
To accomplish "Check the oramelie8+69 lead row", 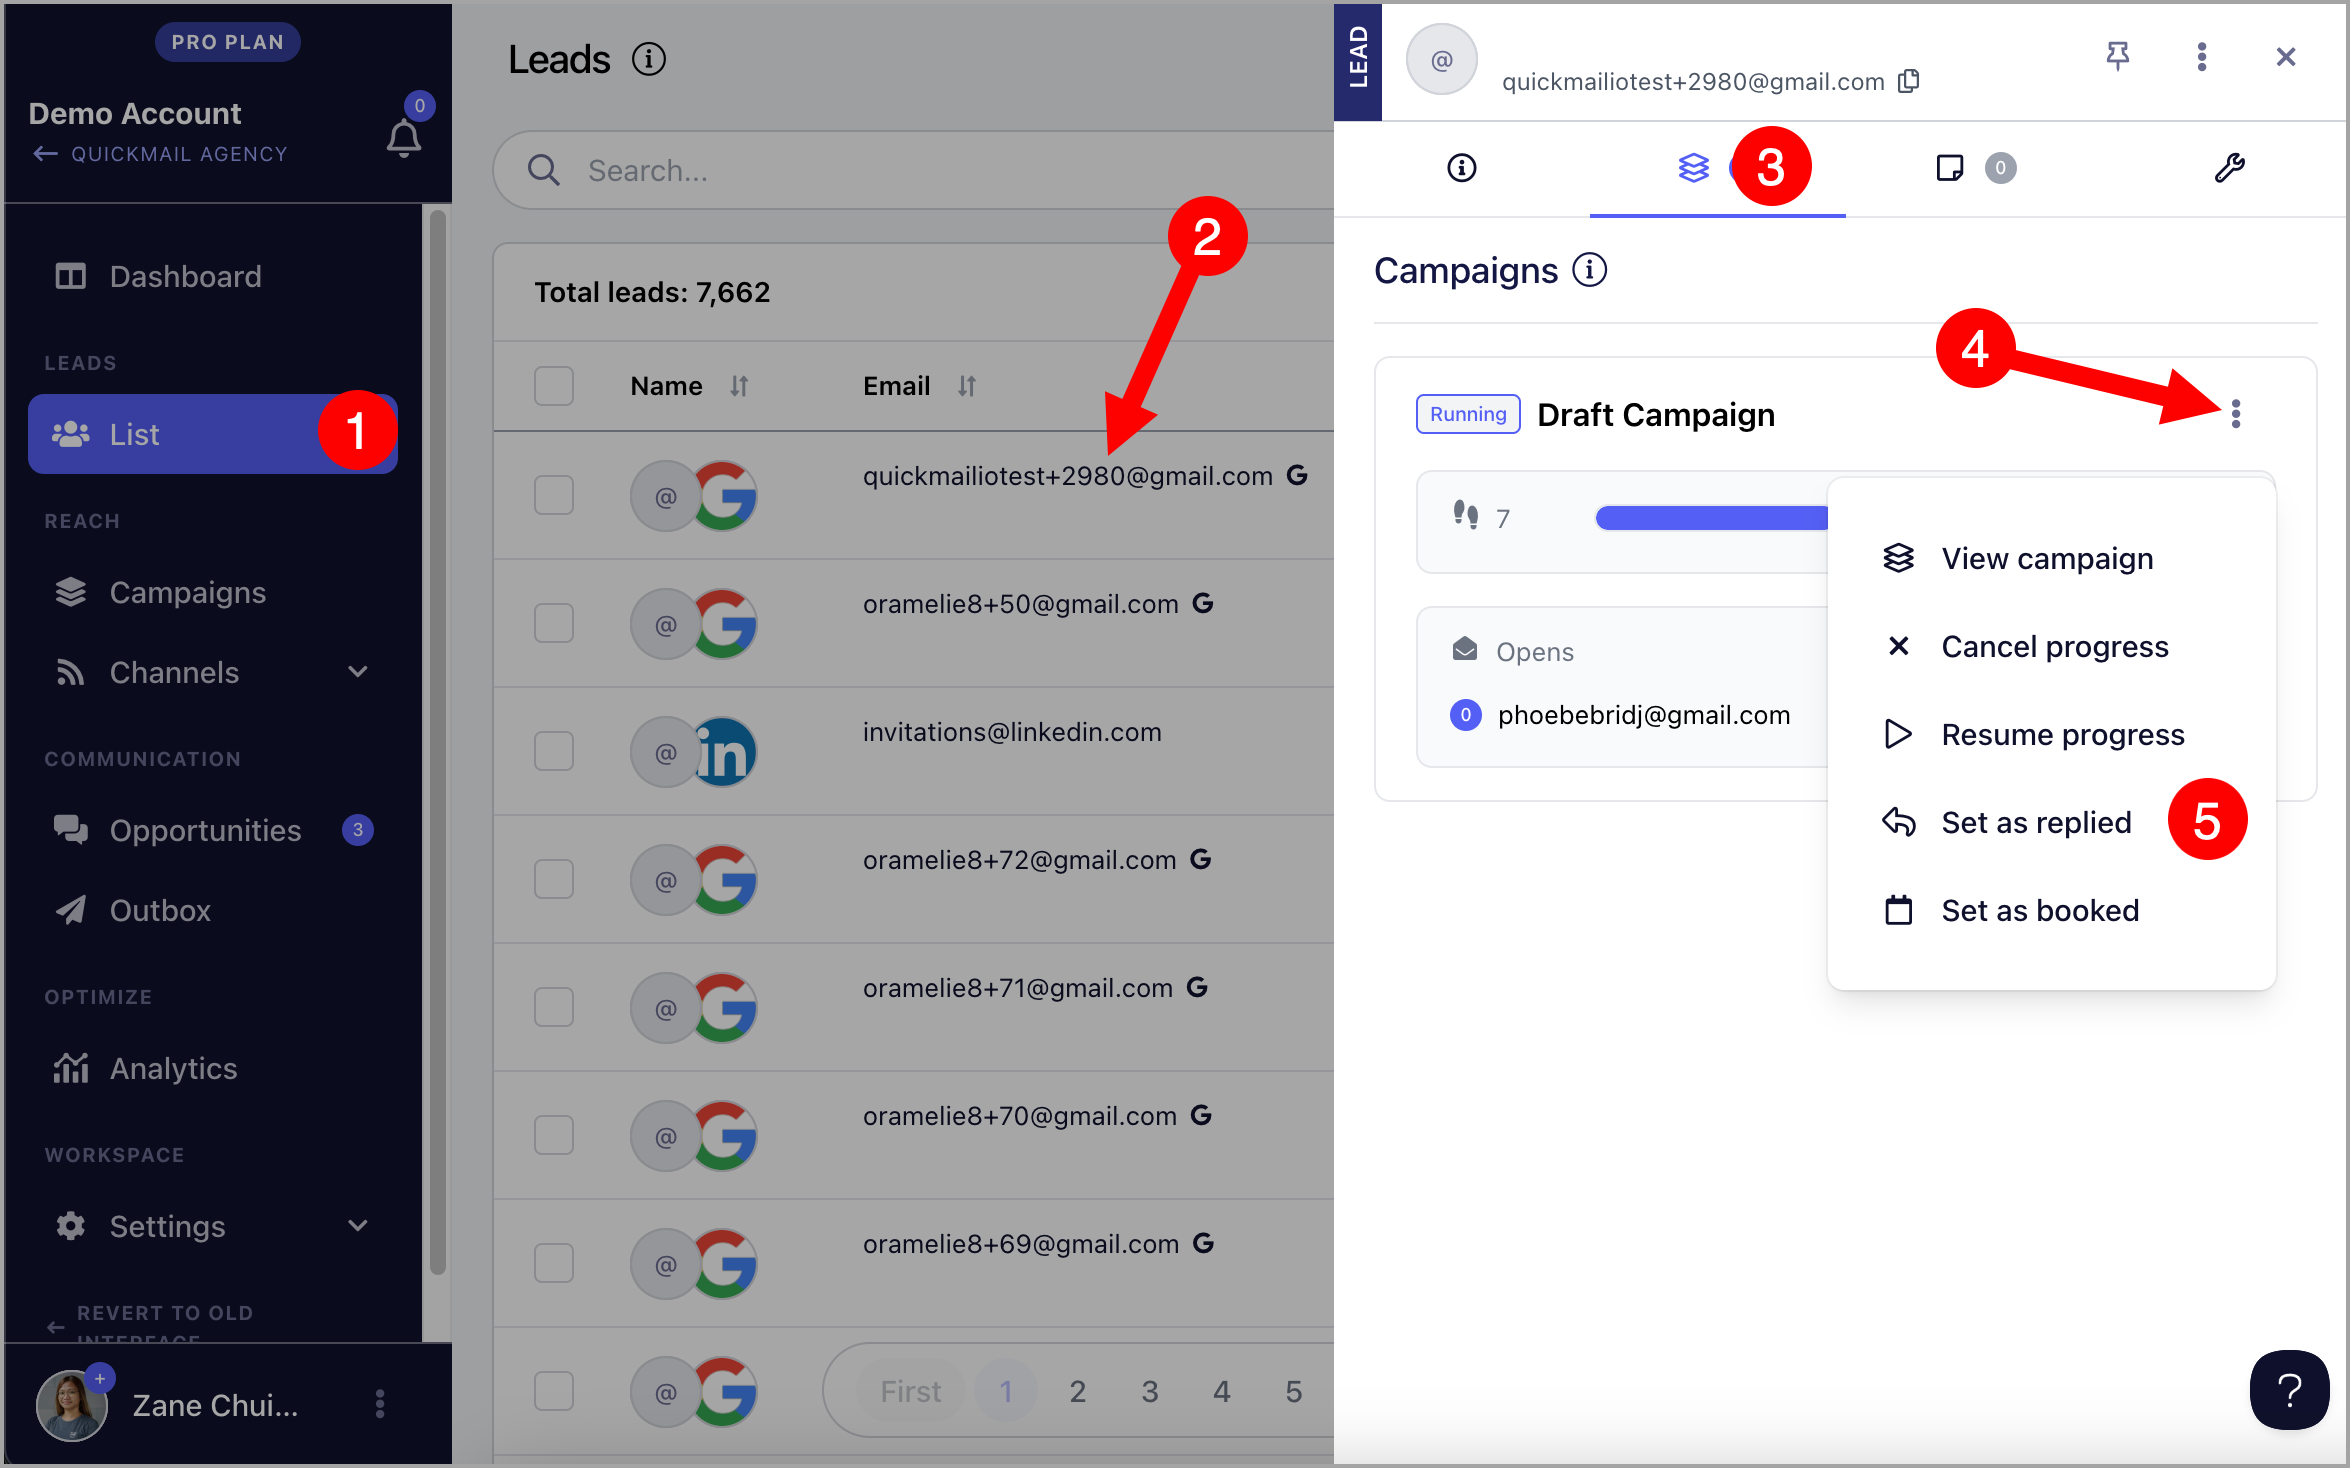I will tap(554, 1263).
